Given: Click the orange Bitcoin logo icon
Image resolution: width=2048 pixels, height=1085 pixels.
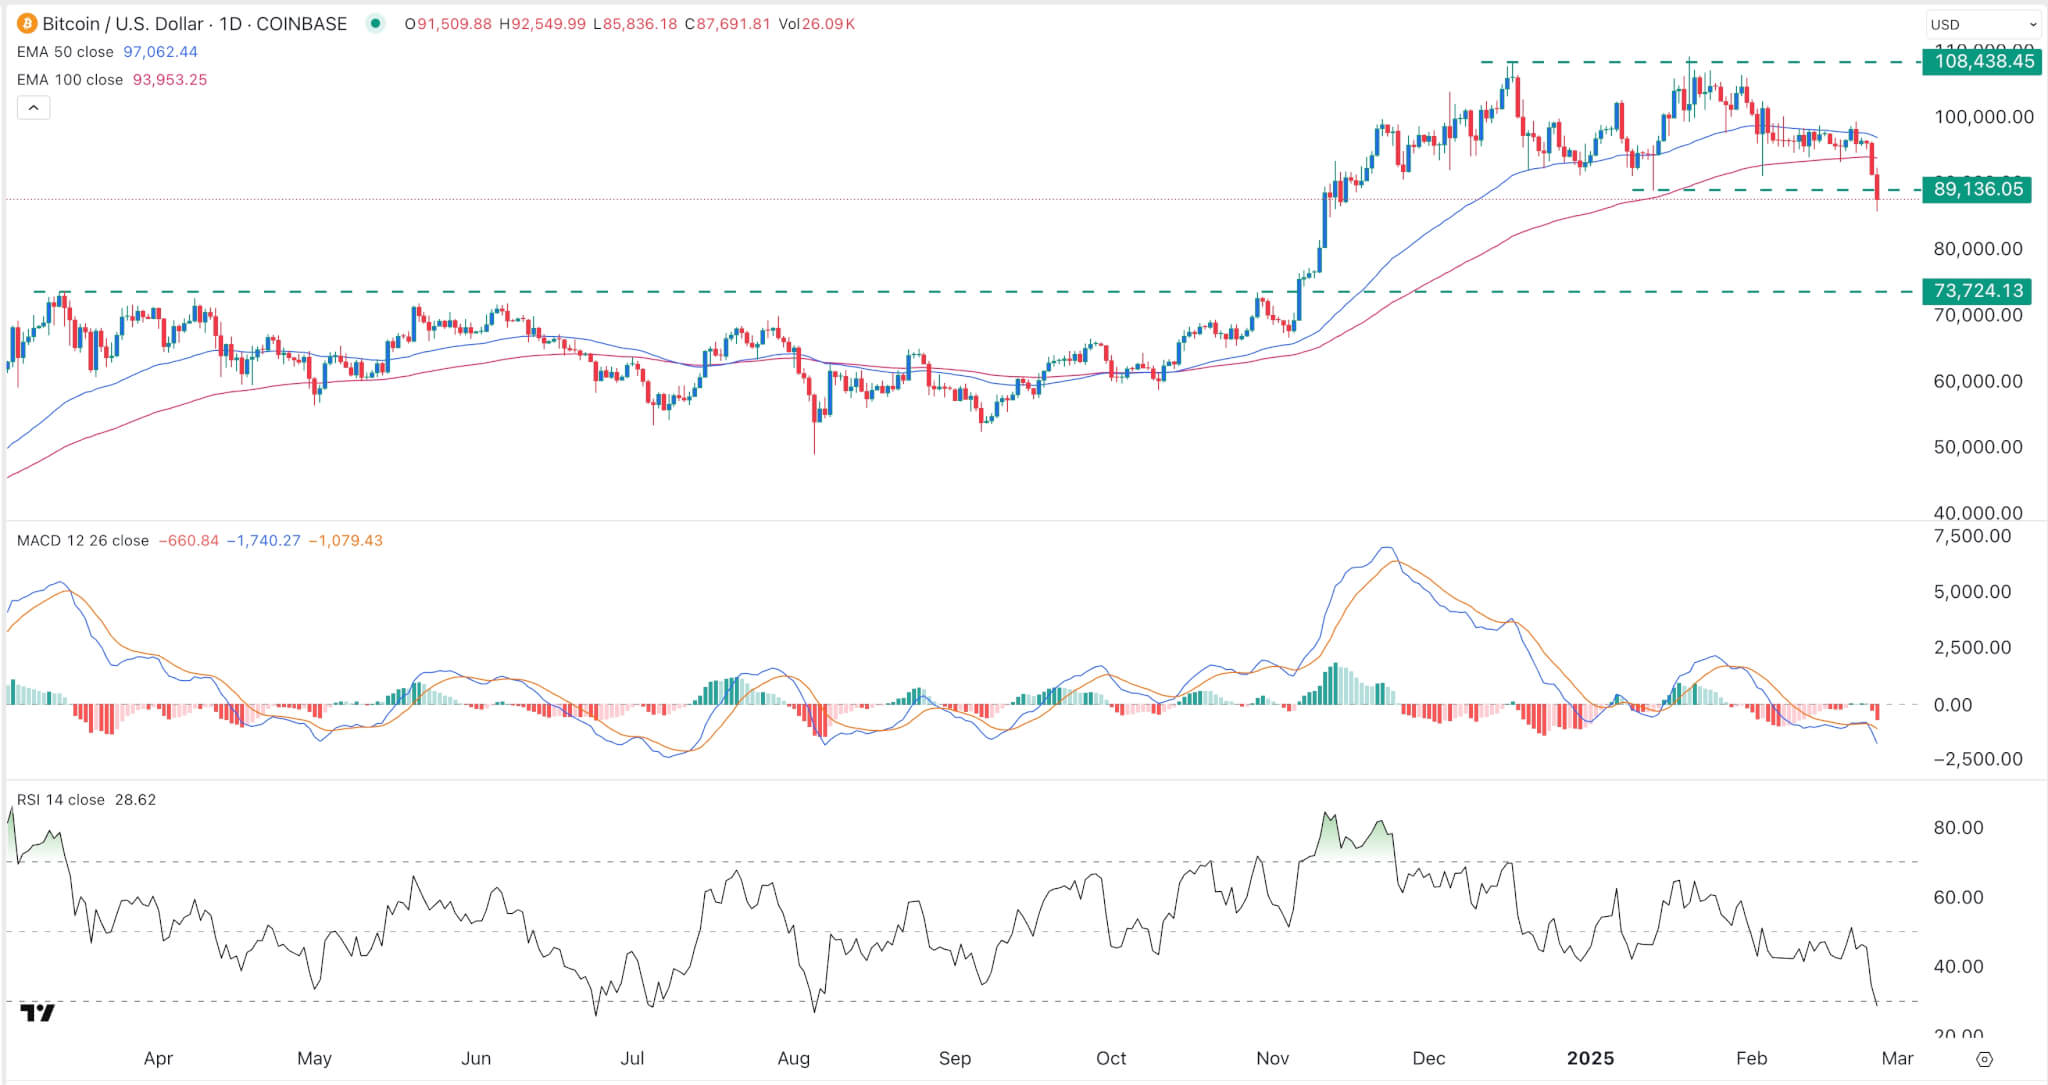Looking at the screenshot, I should (27, 24).
